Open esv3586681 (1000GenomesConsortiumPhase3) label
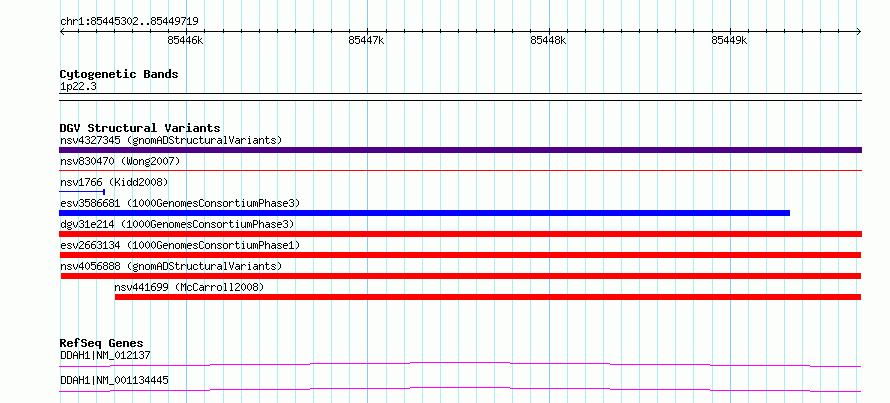890x403 pixels. tap(180, 203)
